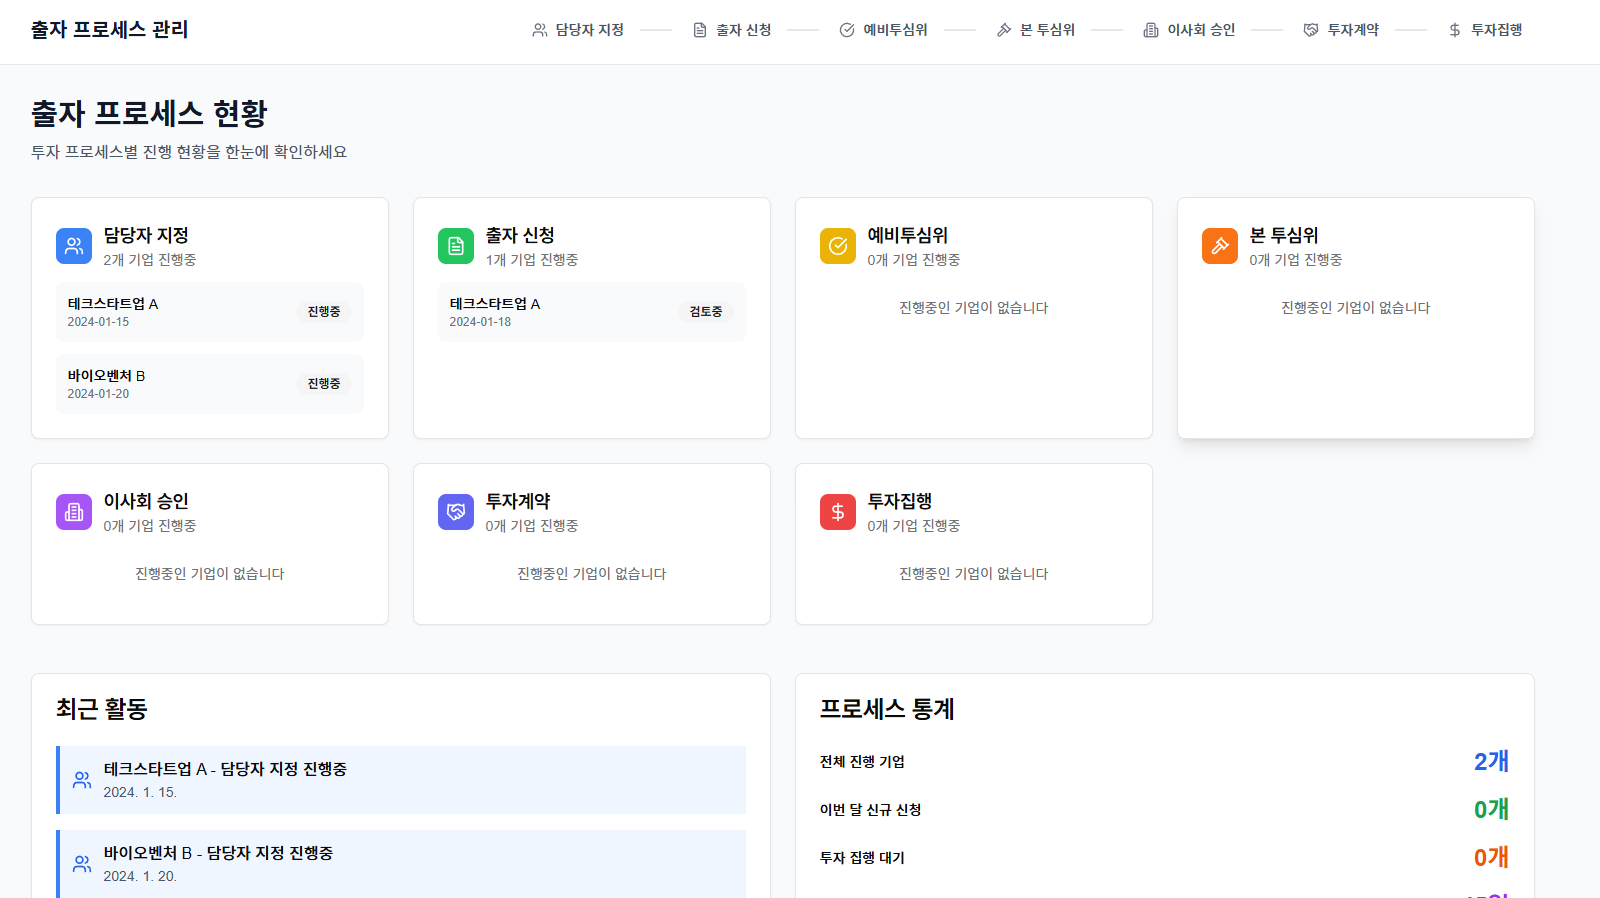Select the 예비투심위 card title
This screenshot has height=898, width=1600.
(x=908, y=235)
